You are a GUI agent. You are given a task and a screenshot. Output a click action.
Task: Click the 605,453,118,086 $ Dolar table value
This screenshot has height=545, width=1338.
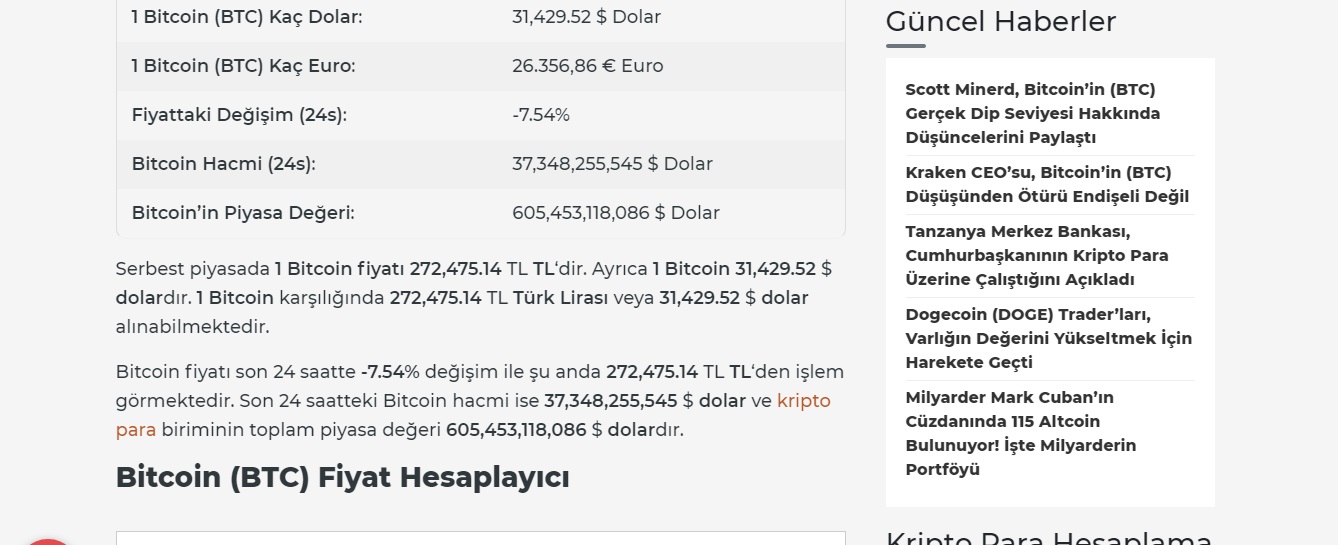click(616, 213)
